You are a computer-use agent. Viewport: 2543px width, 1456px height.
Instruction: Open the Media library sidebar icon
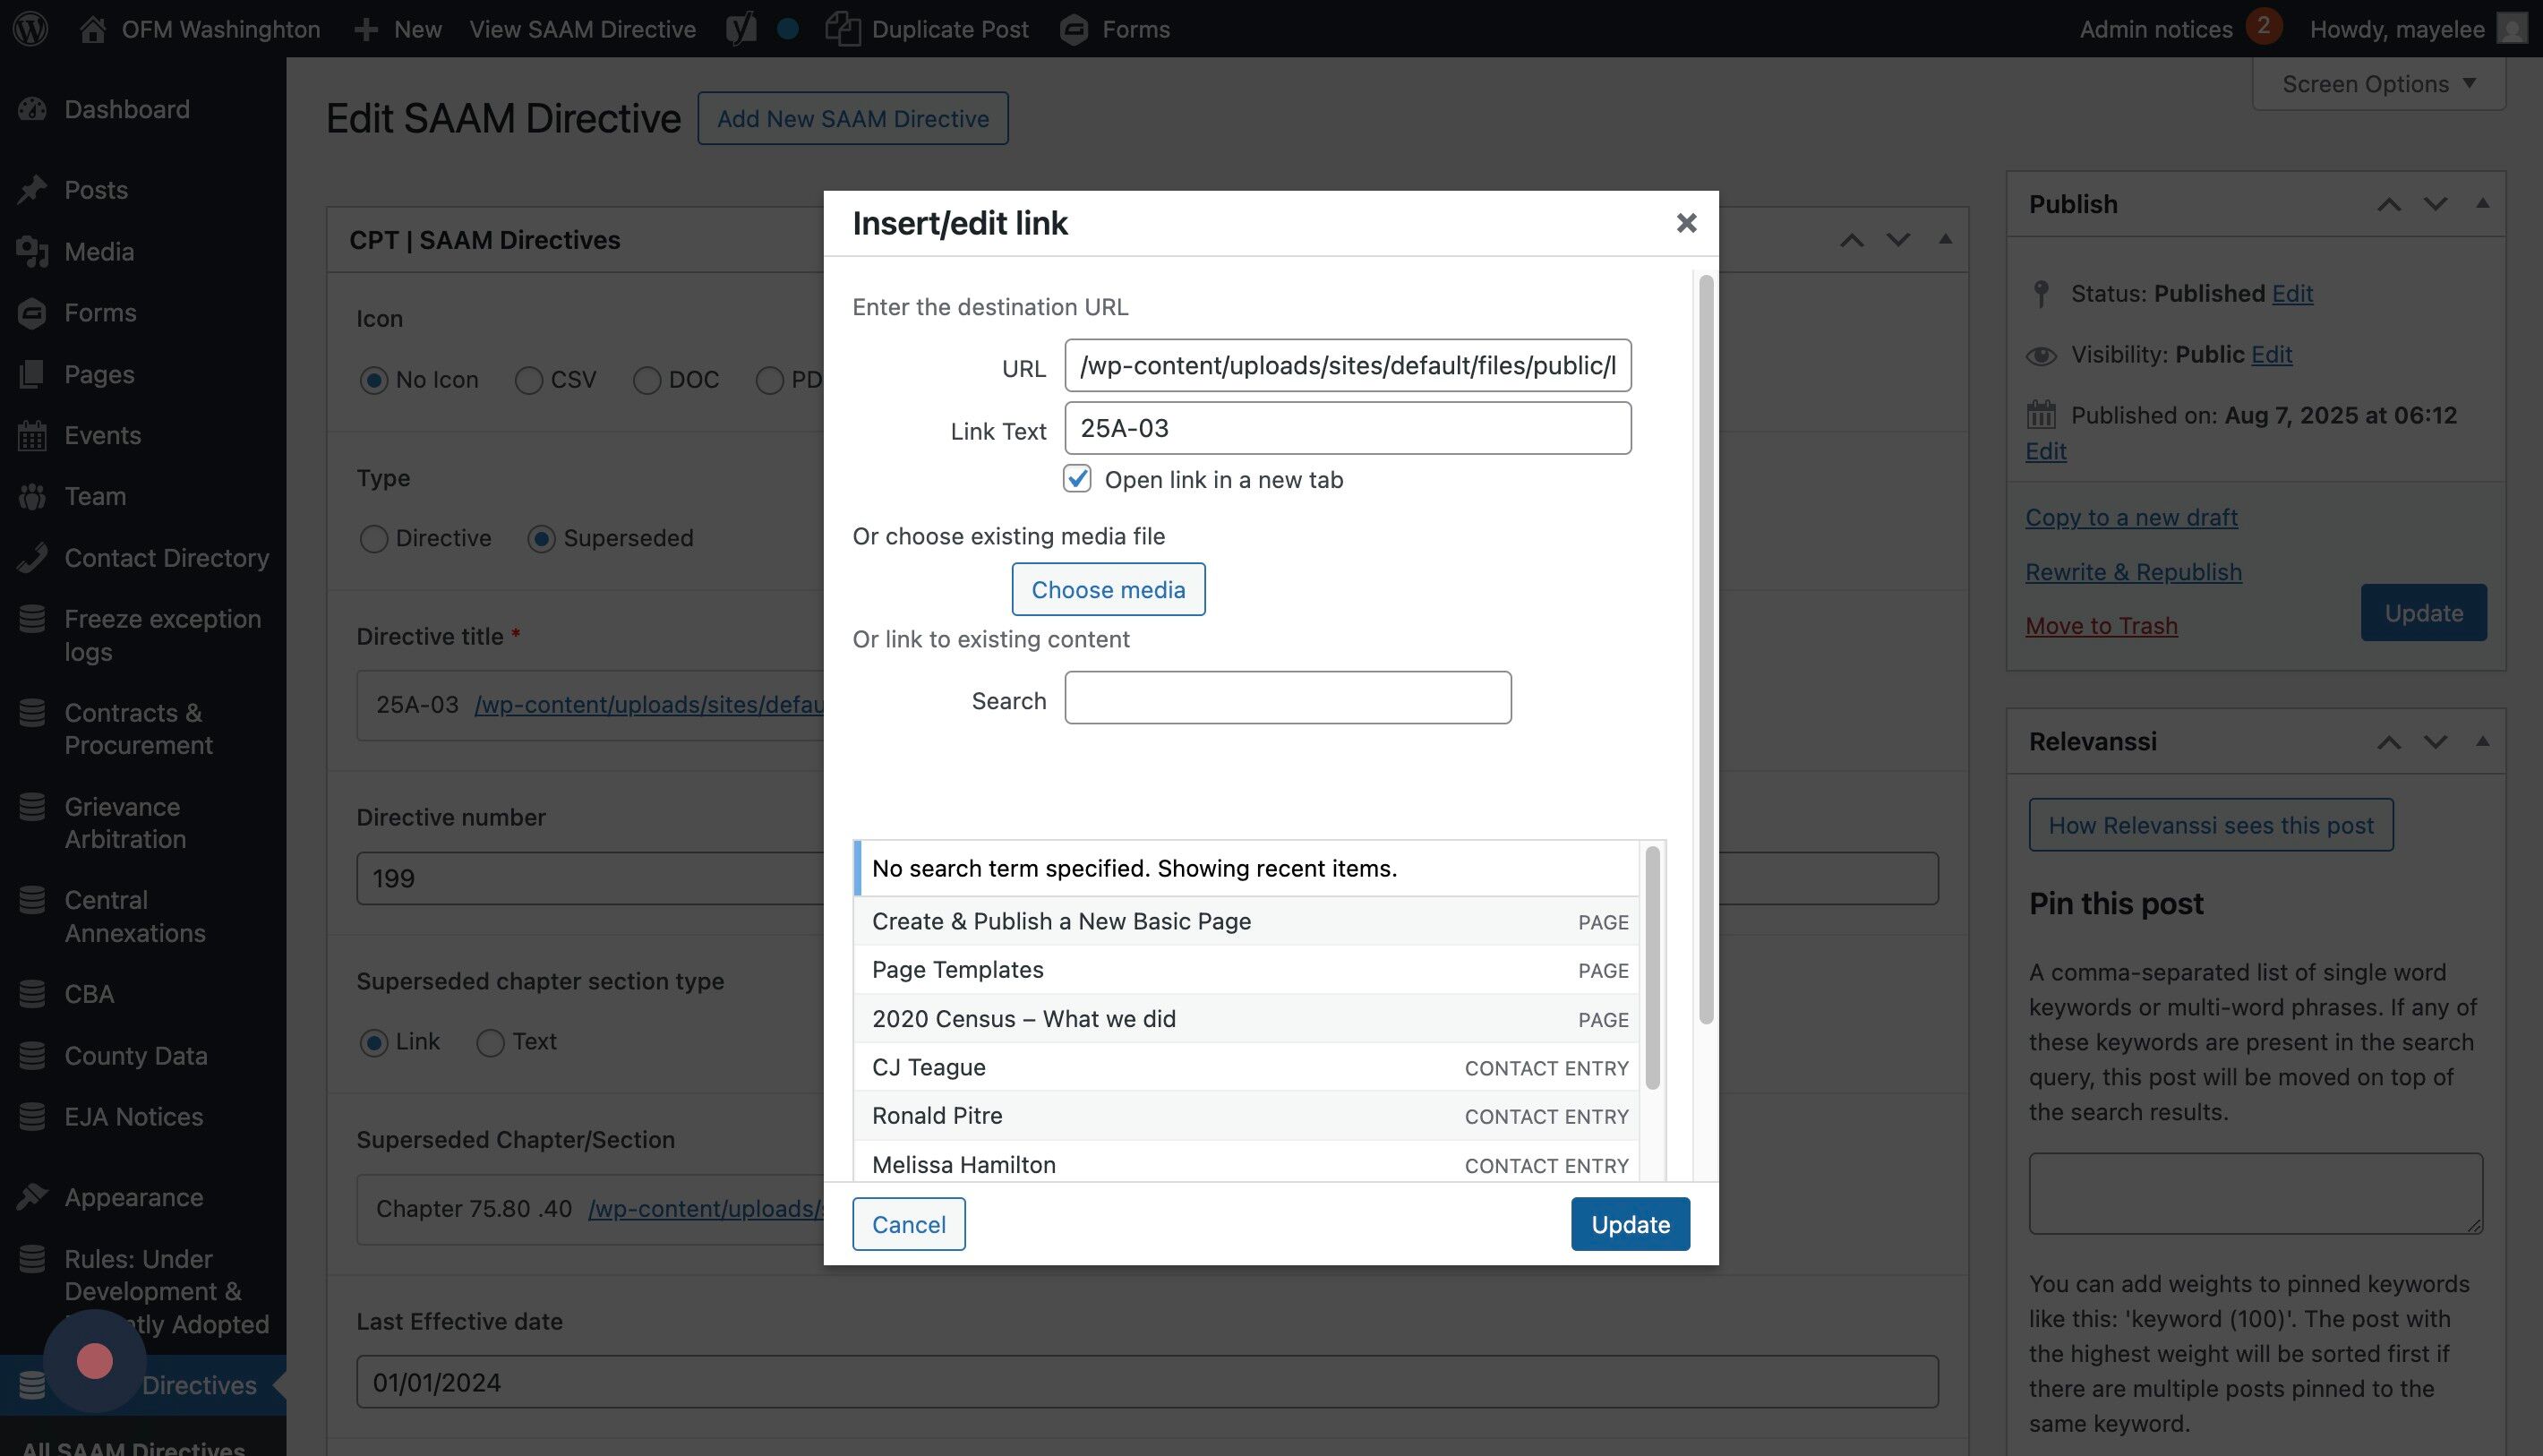click(32, 251)
